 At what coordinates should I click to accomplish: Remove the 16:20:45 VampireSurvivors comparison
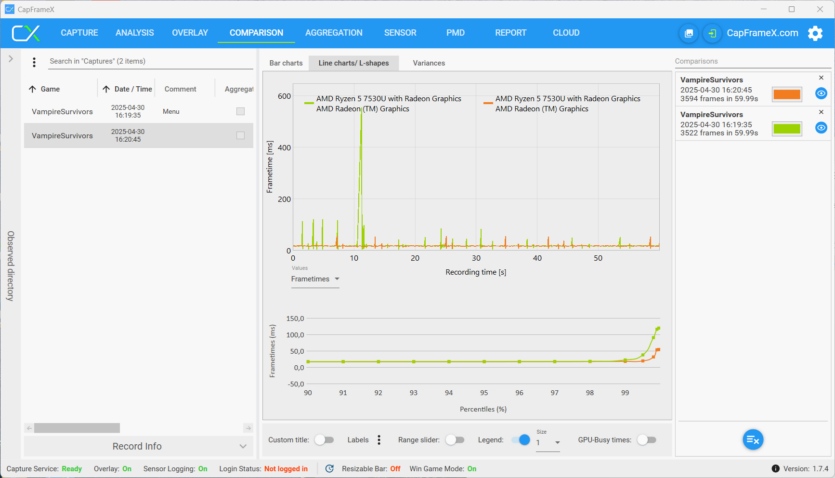(821, 78)
